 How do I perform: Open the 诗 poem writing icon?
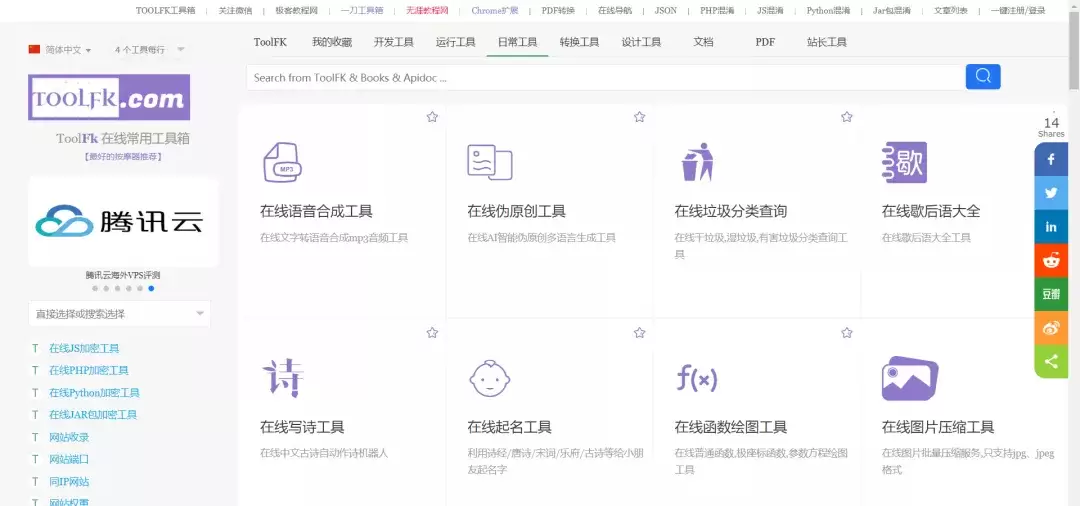click(x=282, y=378)
